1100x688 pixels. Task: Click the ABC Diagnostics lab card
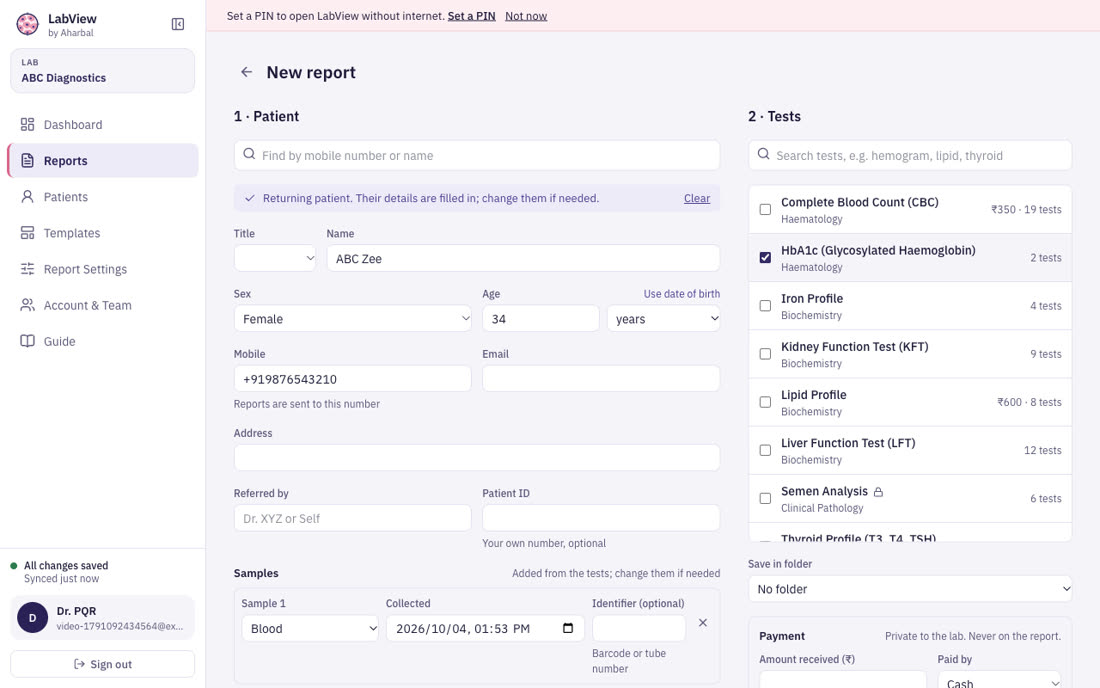click(102, 71)
